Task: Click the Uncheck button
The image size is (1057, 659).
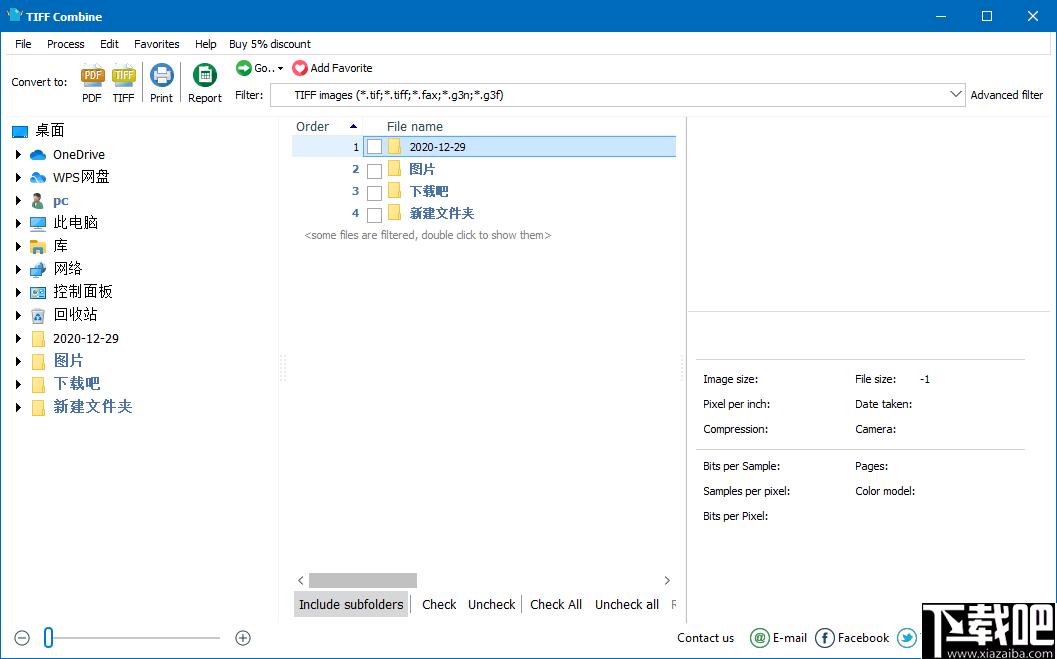Action: [x=491, y=604]
